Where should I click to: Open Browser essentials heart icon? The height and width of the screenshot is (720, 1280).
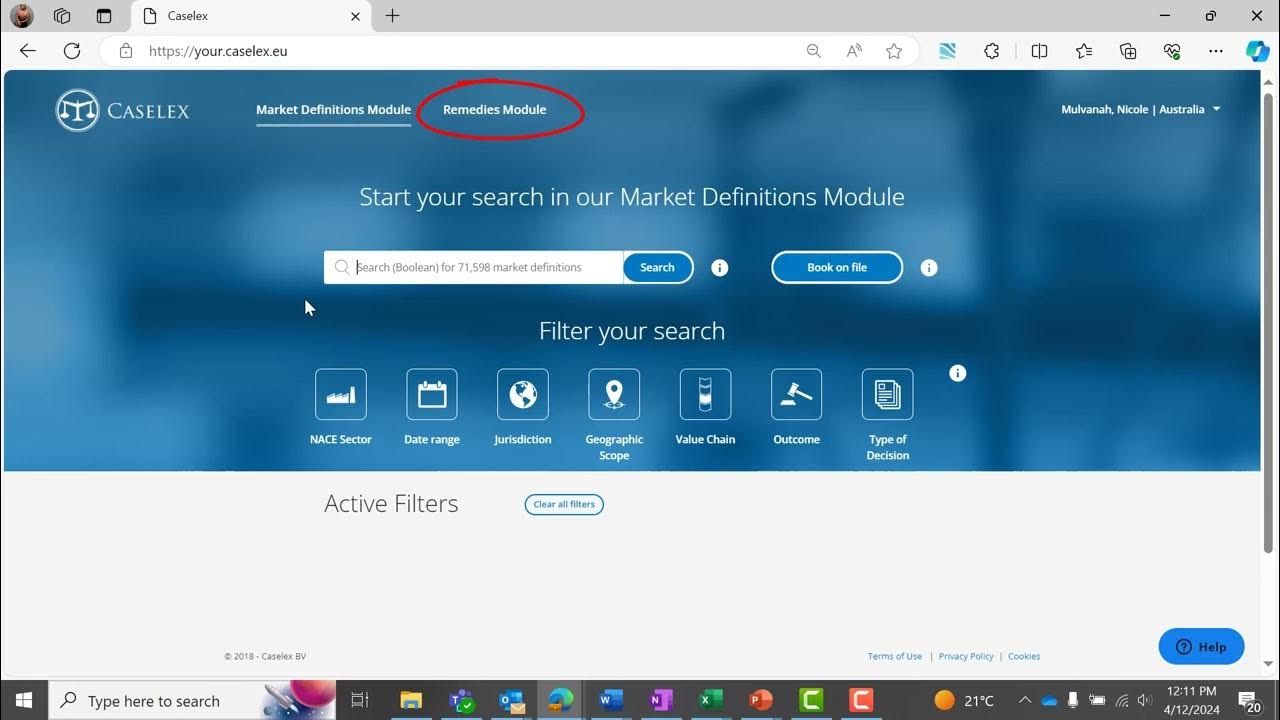coord(1172,51)
